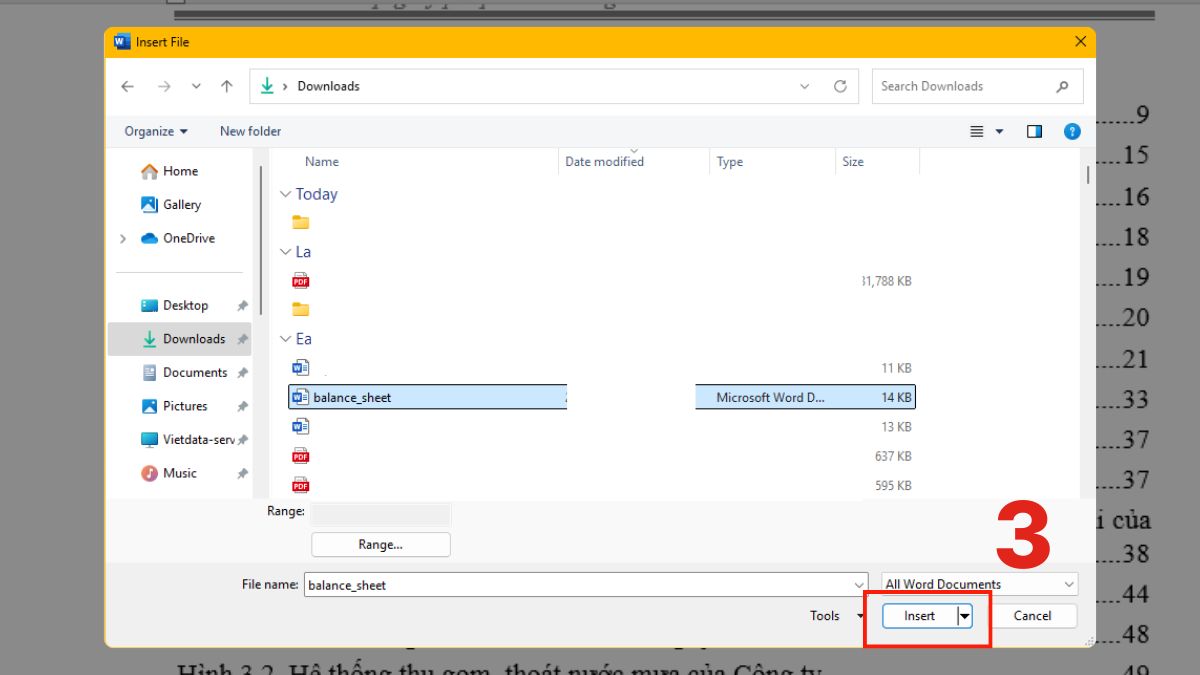1200x675 pixels.
Task: Click the Range... button
Action: (x=381, y=545)
